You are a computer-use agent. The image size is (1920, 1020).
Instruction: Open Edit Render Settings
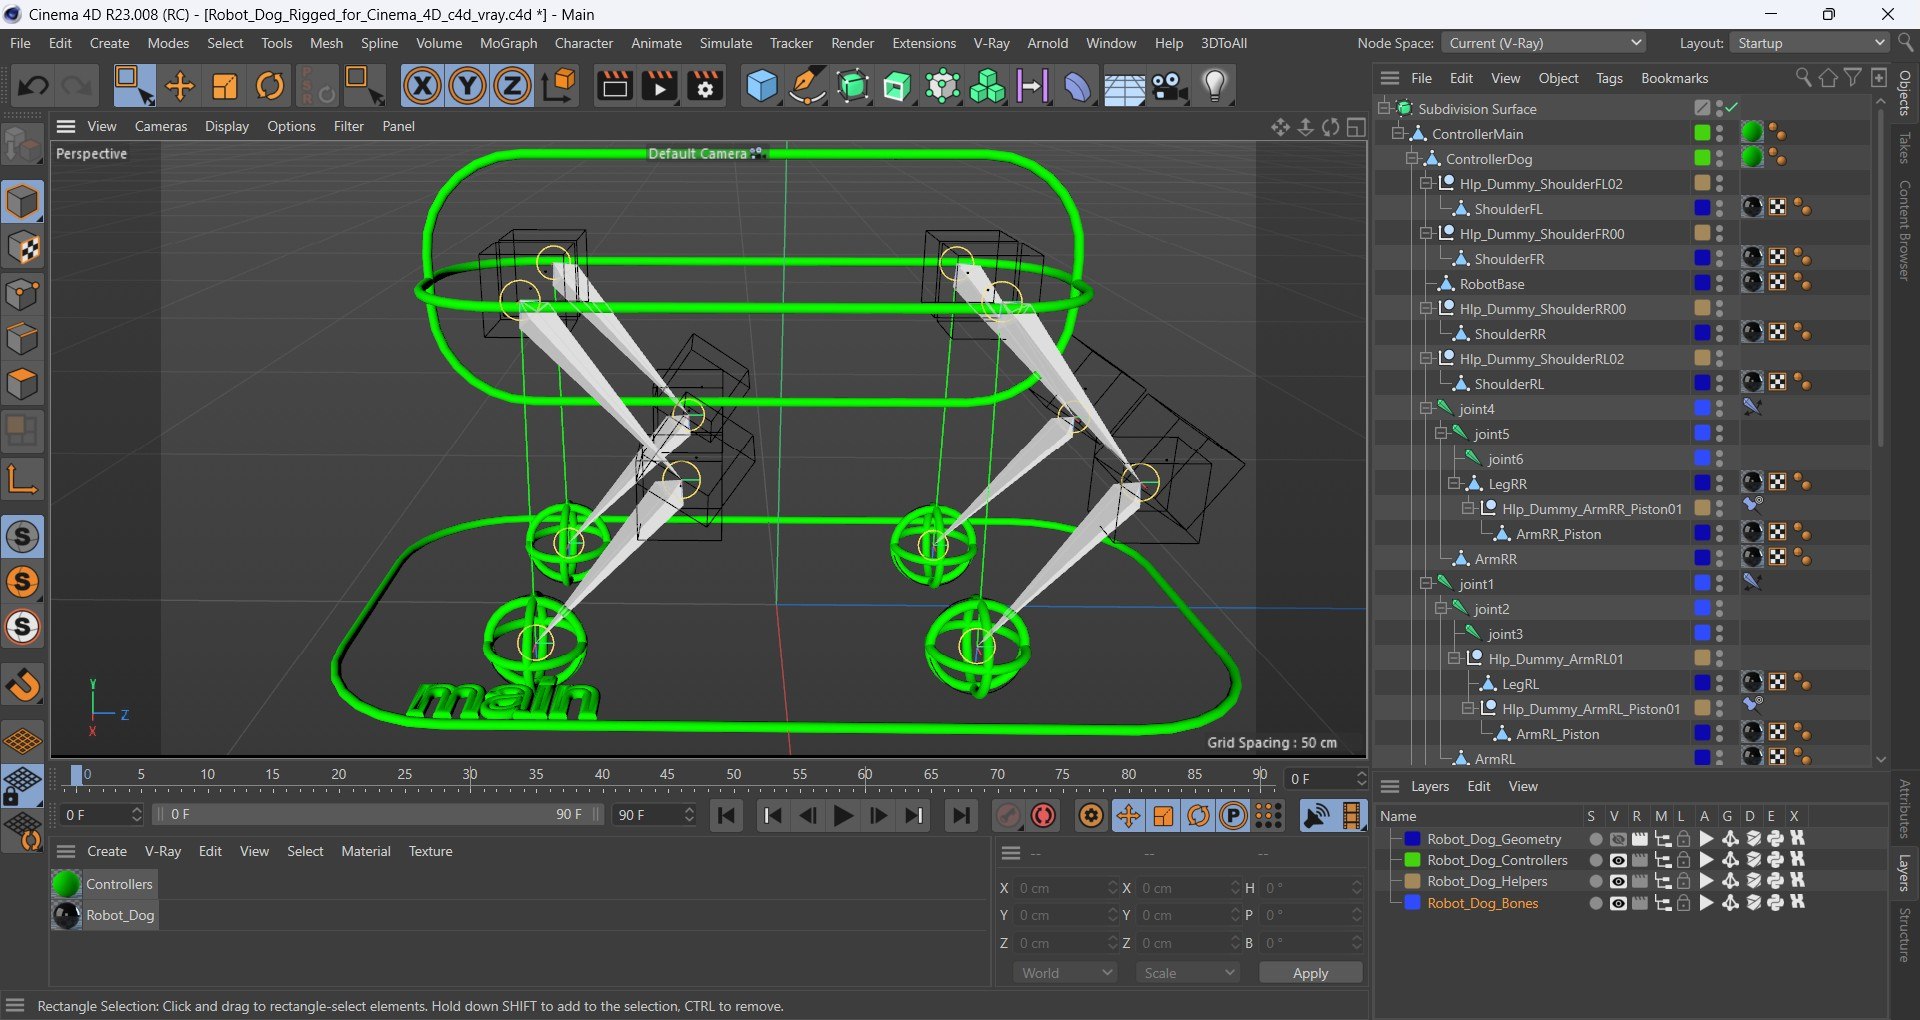click(x=705, y=86)
